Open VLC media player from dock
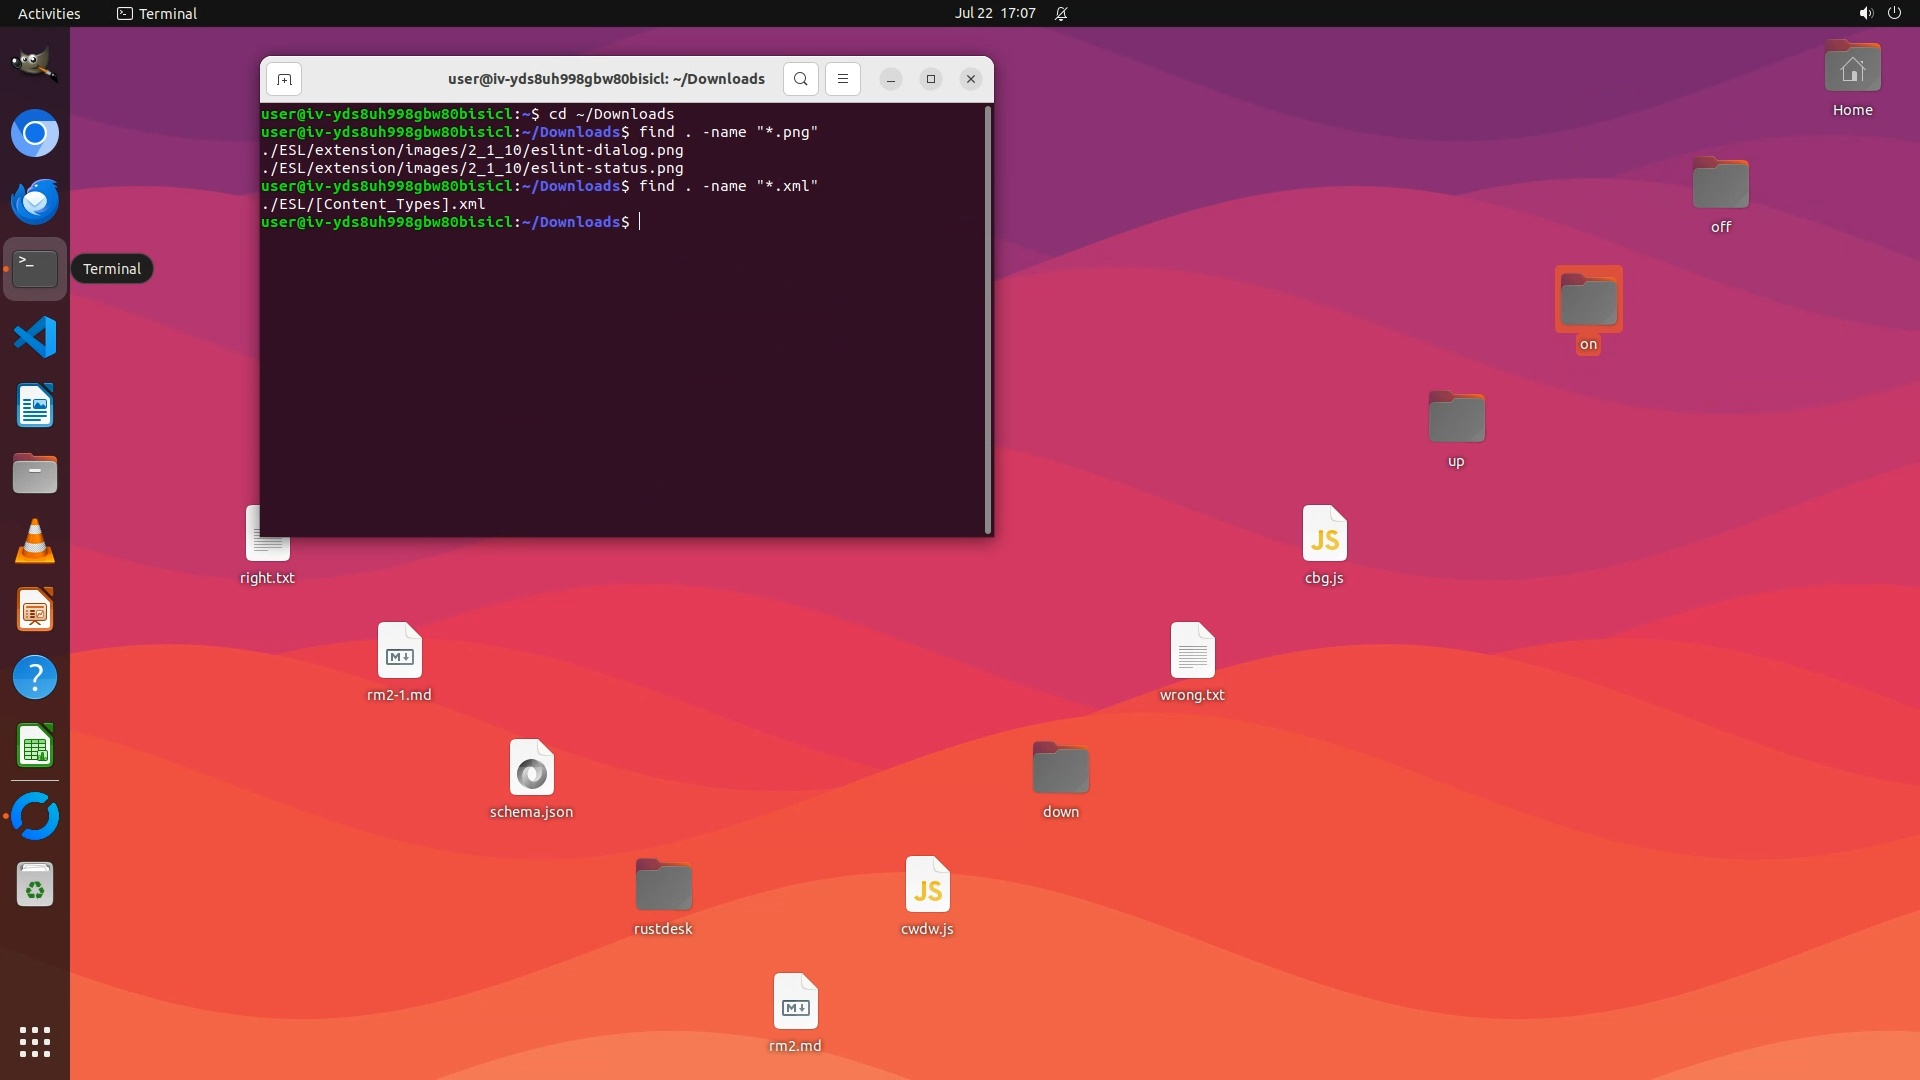 pos(35,541)
